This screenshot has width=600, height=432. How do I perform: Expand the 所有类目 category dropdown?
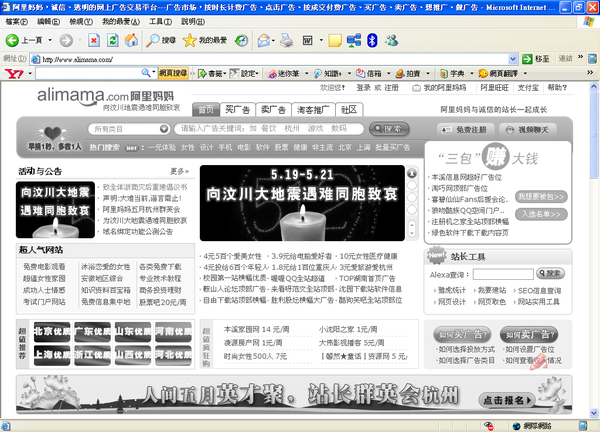164,129
